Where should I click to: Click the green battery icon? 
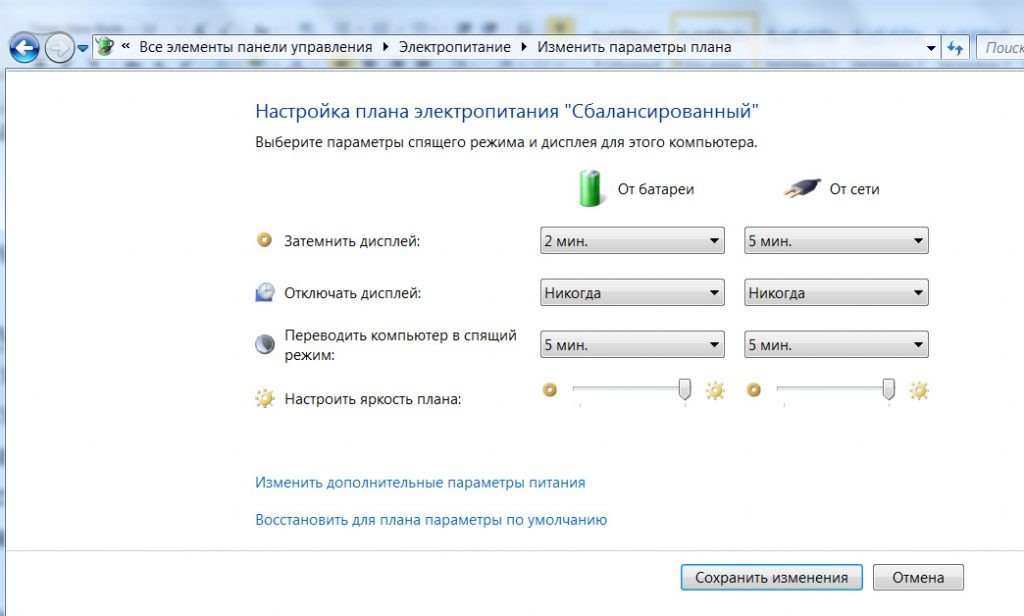click(x=593, y=187)
